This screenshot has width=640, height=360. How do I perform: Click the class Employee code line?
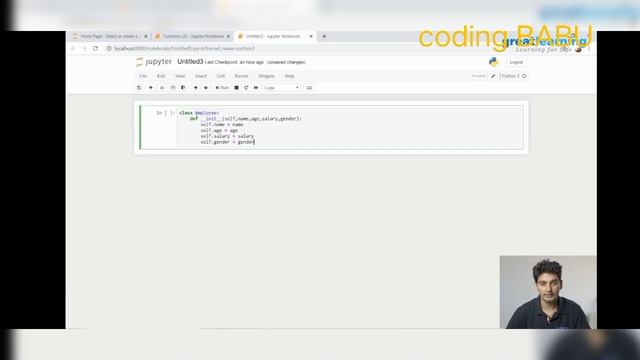[199, 113]
